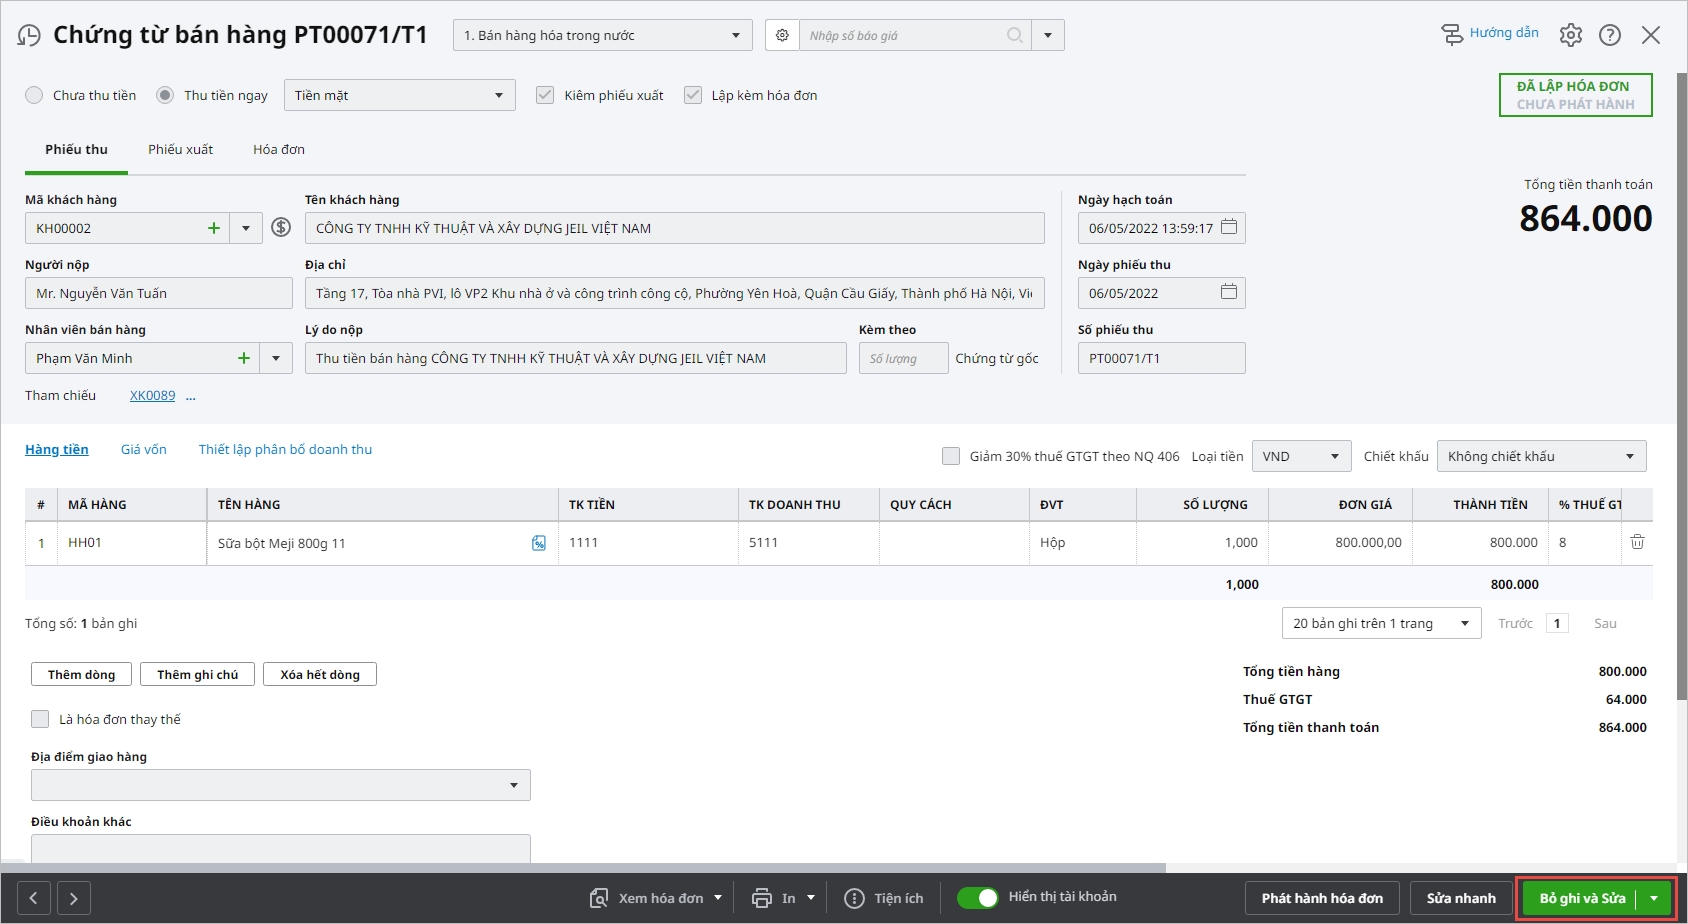Switch to the Phiếu xuất tab
This screenshot has height=924, width=1688.
click(180, 149)
